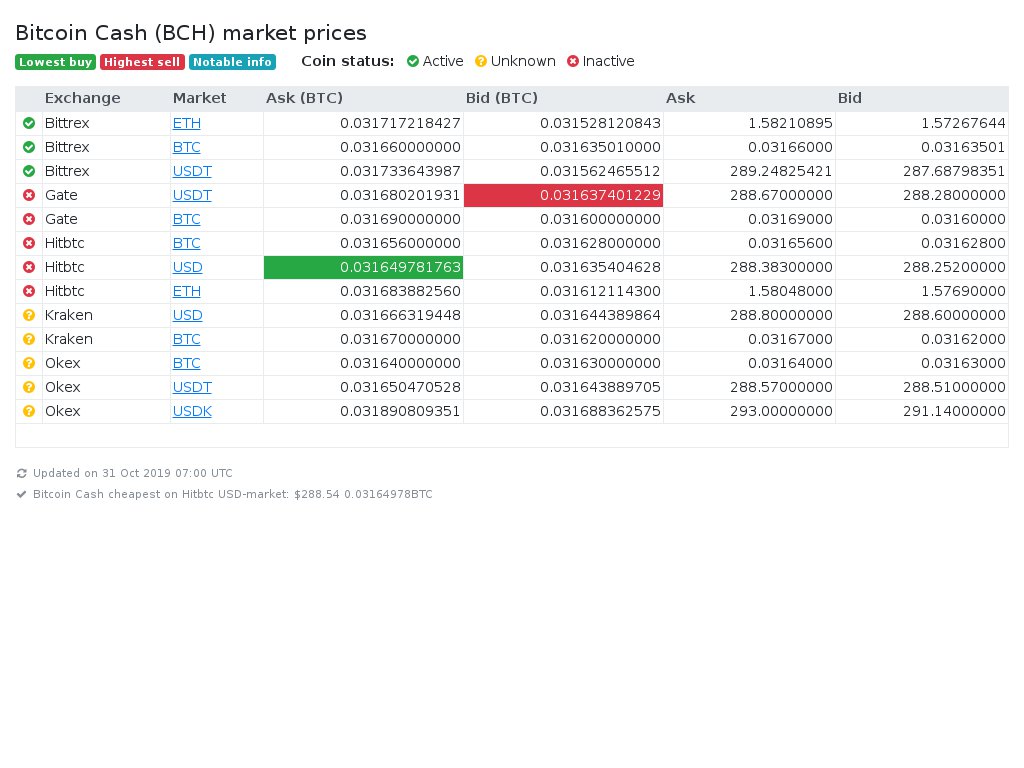Screen dimensions: 1024x768
Task: Click ask price 288.80000000
Action: (x=781, y=315)
